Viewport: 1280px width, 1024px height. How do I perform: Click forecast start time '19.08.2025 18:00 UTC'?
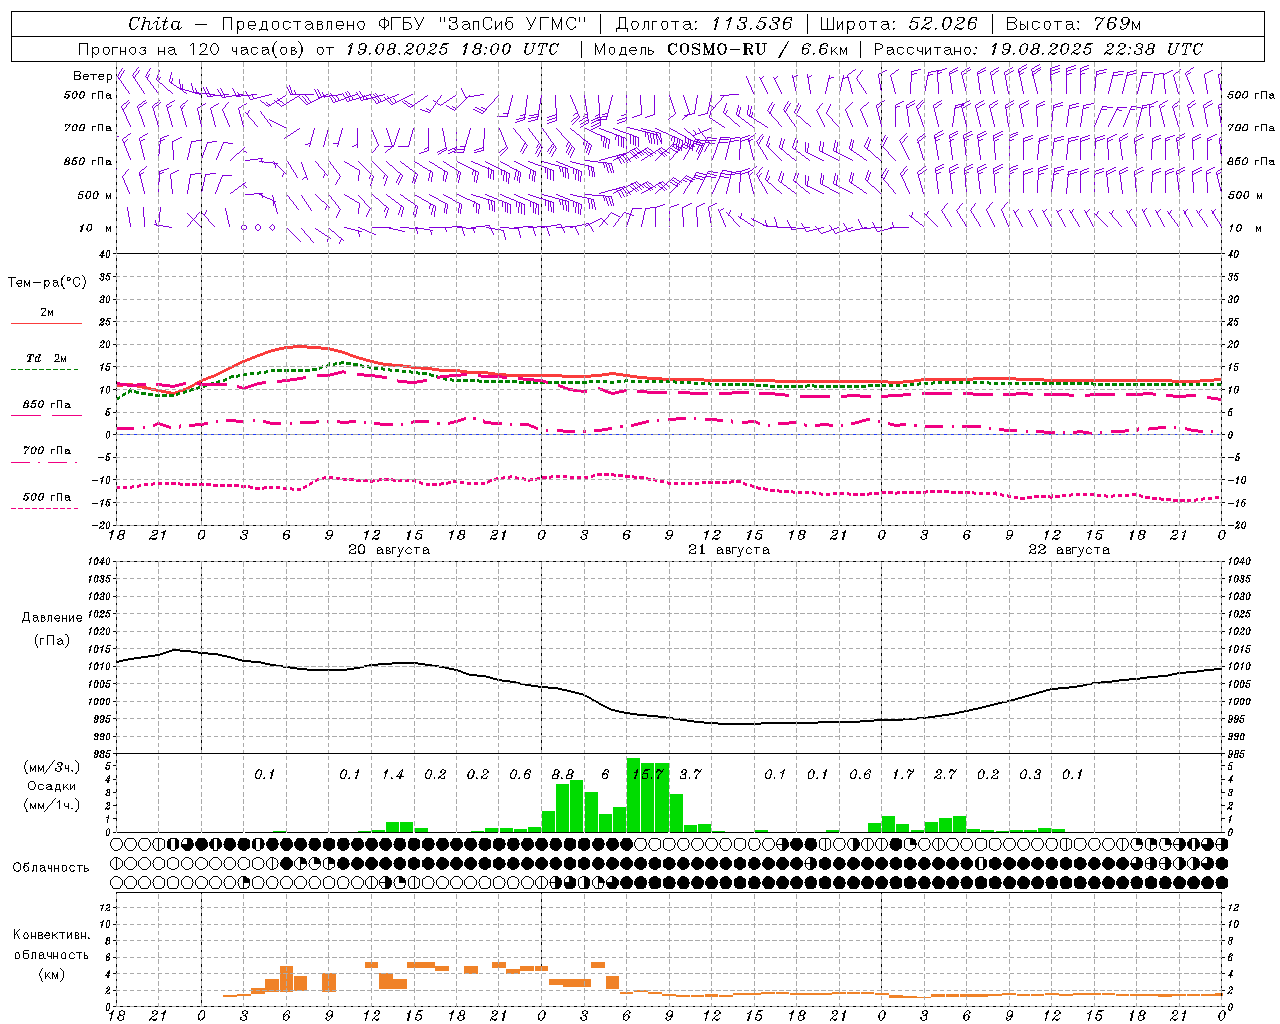click(452, 49)
